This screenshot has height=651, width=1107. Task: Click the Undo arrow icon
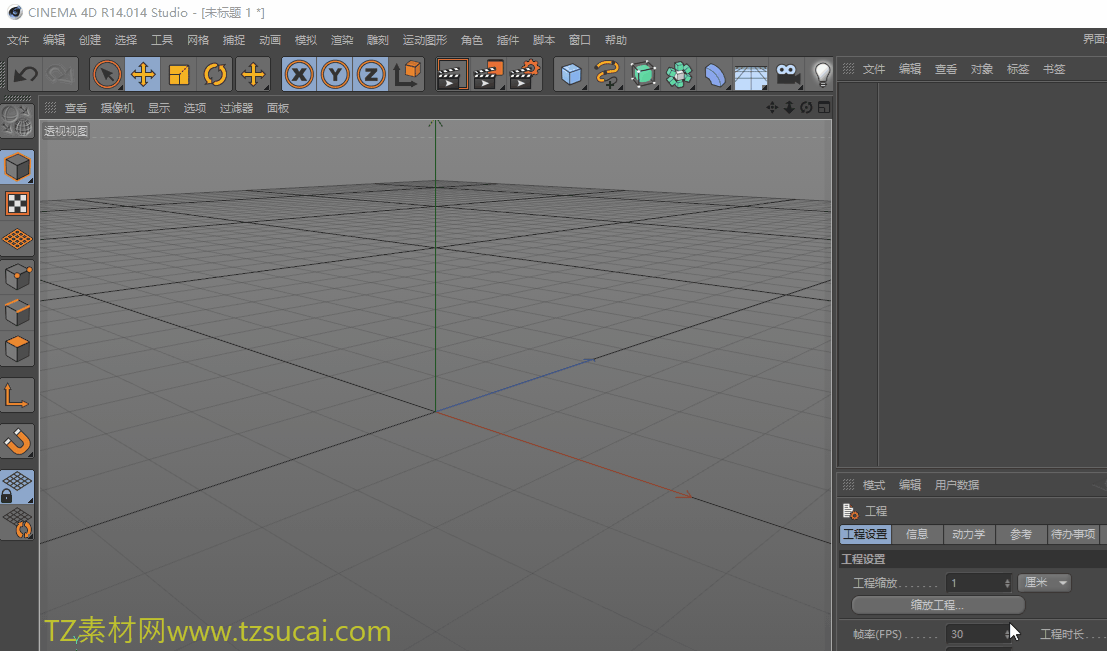click(26, 74)
